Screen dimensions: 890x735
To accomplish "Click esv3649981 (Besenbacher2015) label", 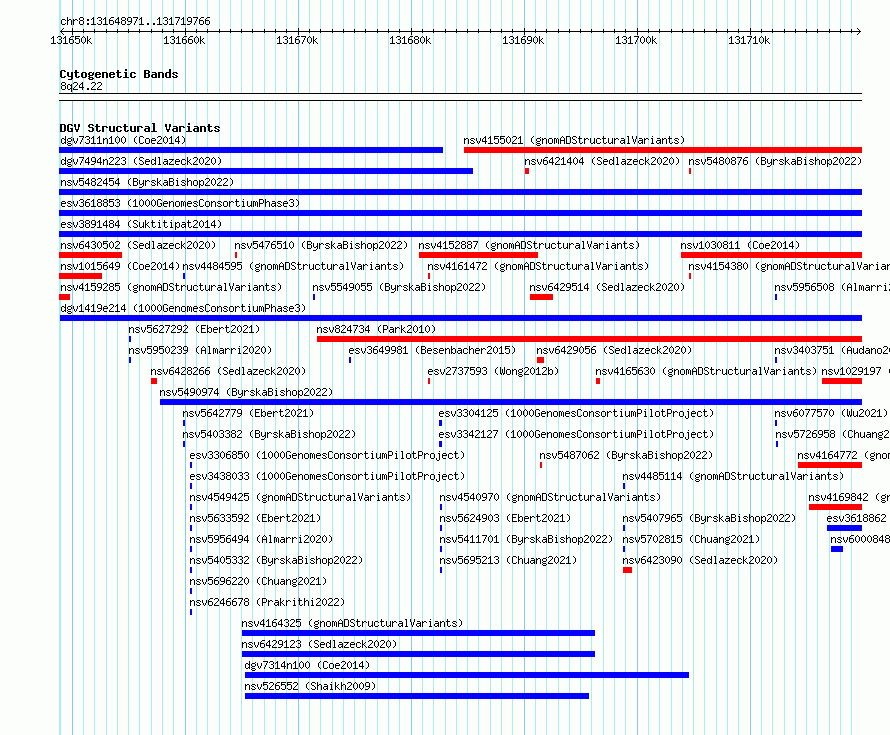I will (x=432, y=350).
